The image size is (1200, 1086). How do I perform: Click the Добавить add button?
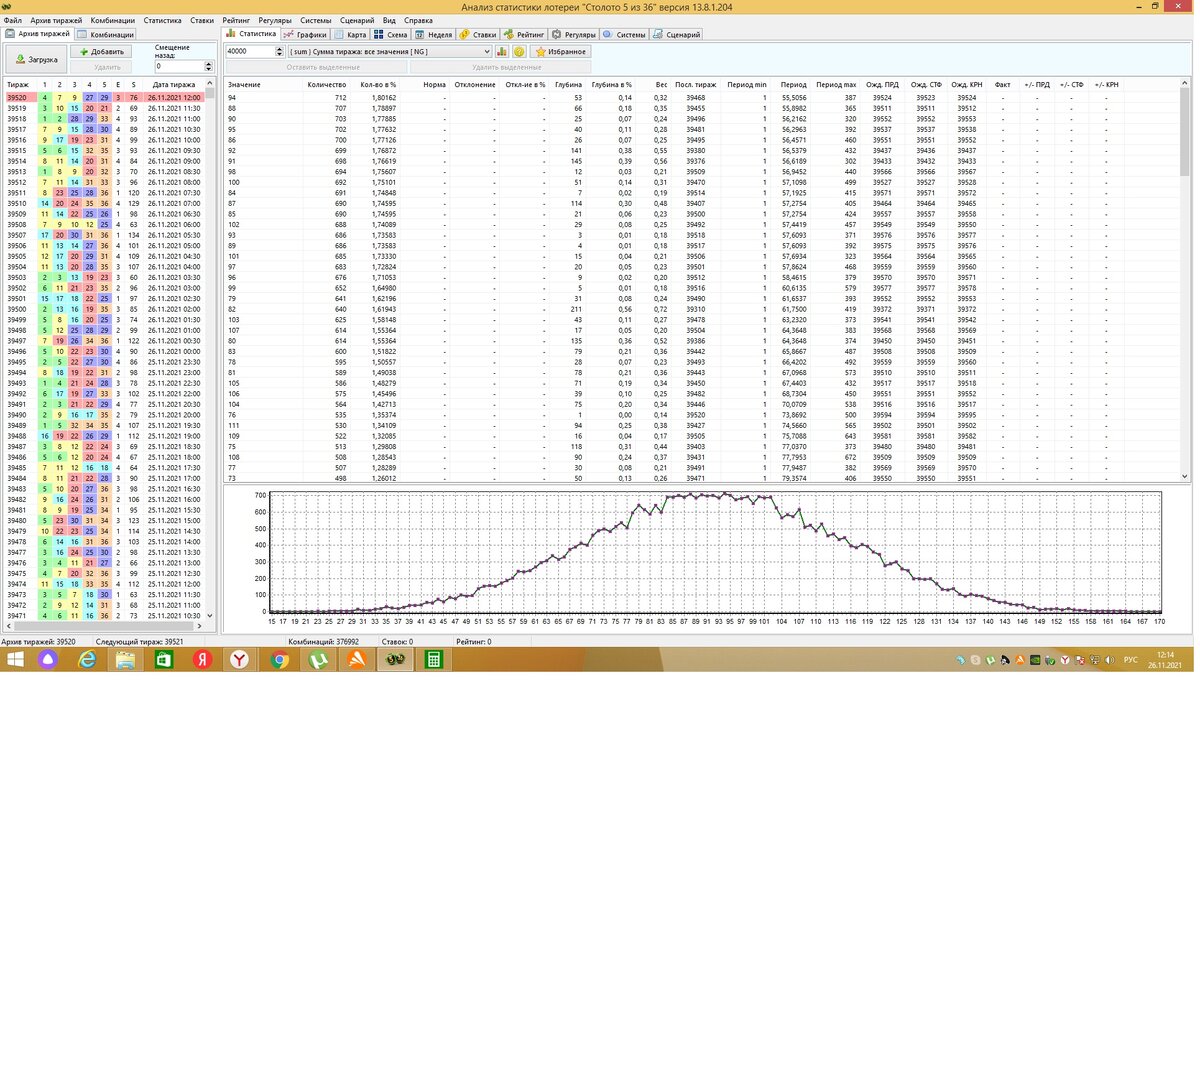(102, 51)
